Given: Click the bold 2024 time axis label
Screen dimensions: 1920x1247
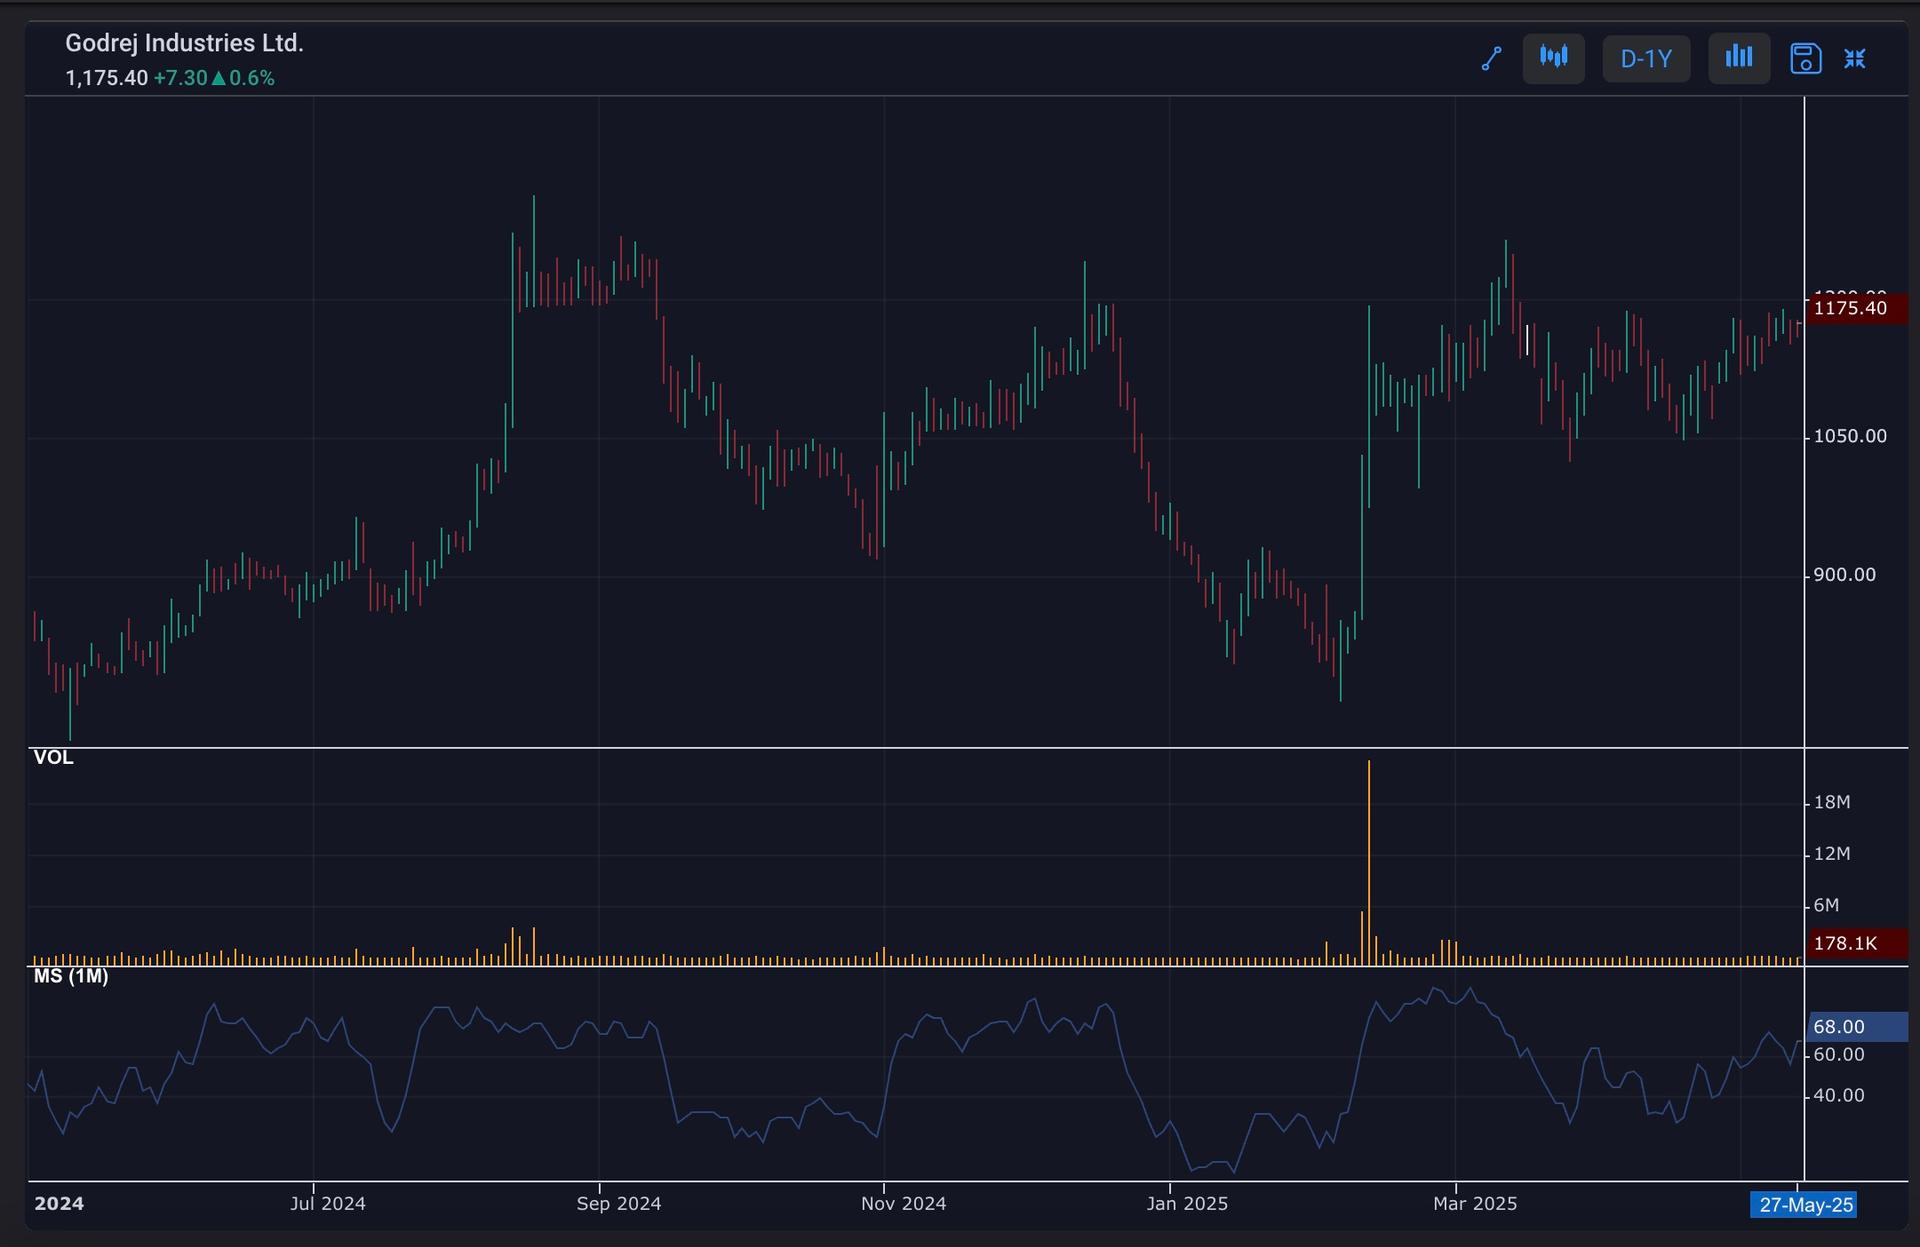Looking at the screenshot, I should click(x=59, y=1203).
